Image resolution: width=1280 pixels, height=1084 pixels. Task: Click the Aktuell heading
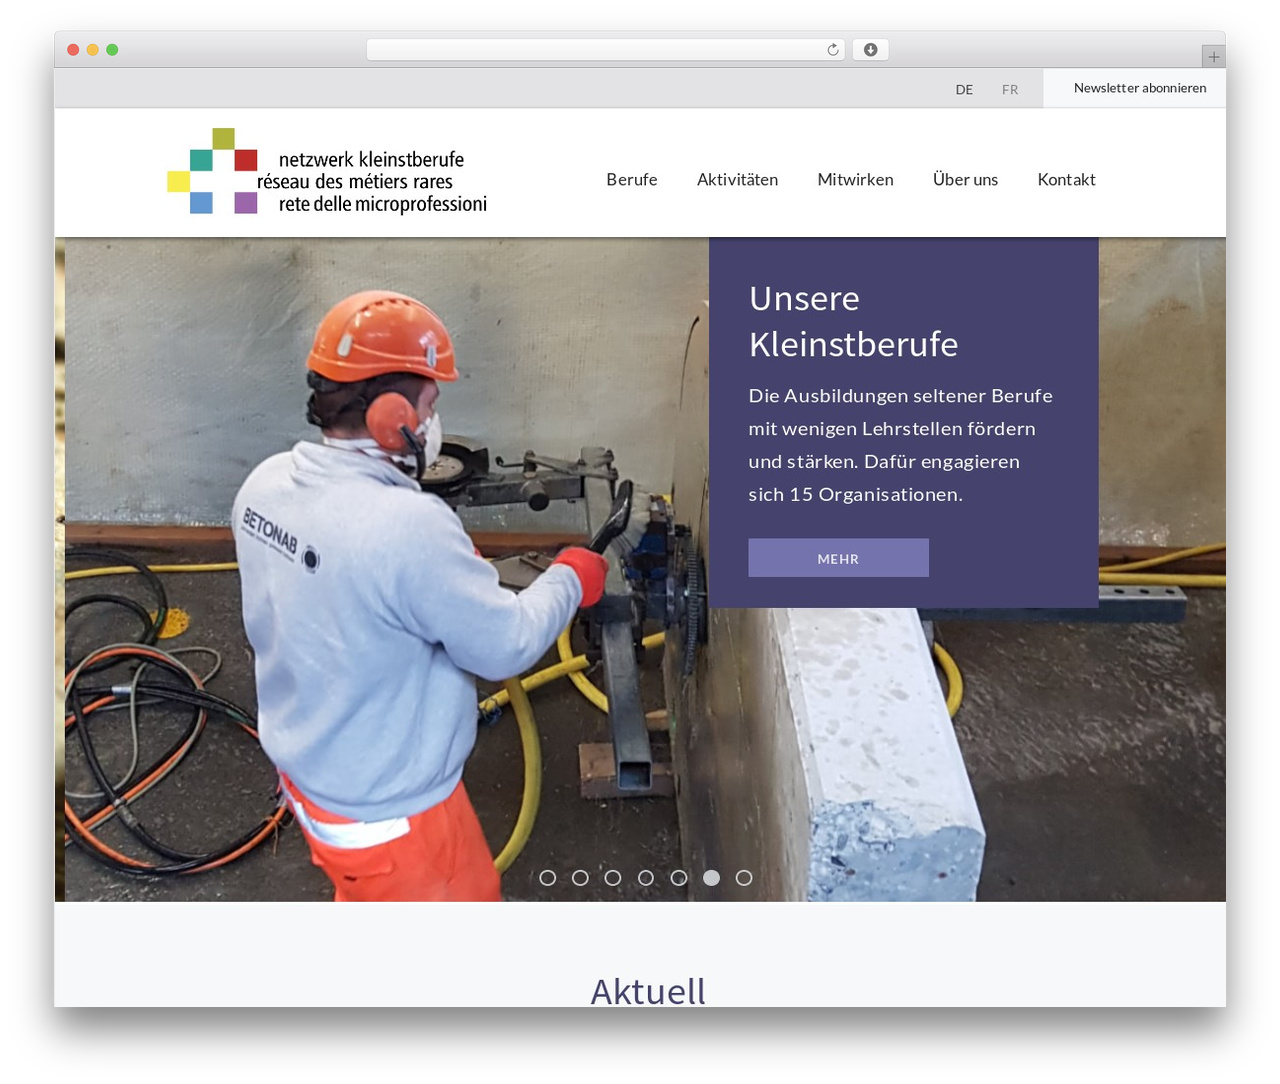pyautogui.click(x=648, y=991)
